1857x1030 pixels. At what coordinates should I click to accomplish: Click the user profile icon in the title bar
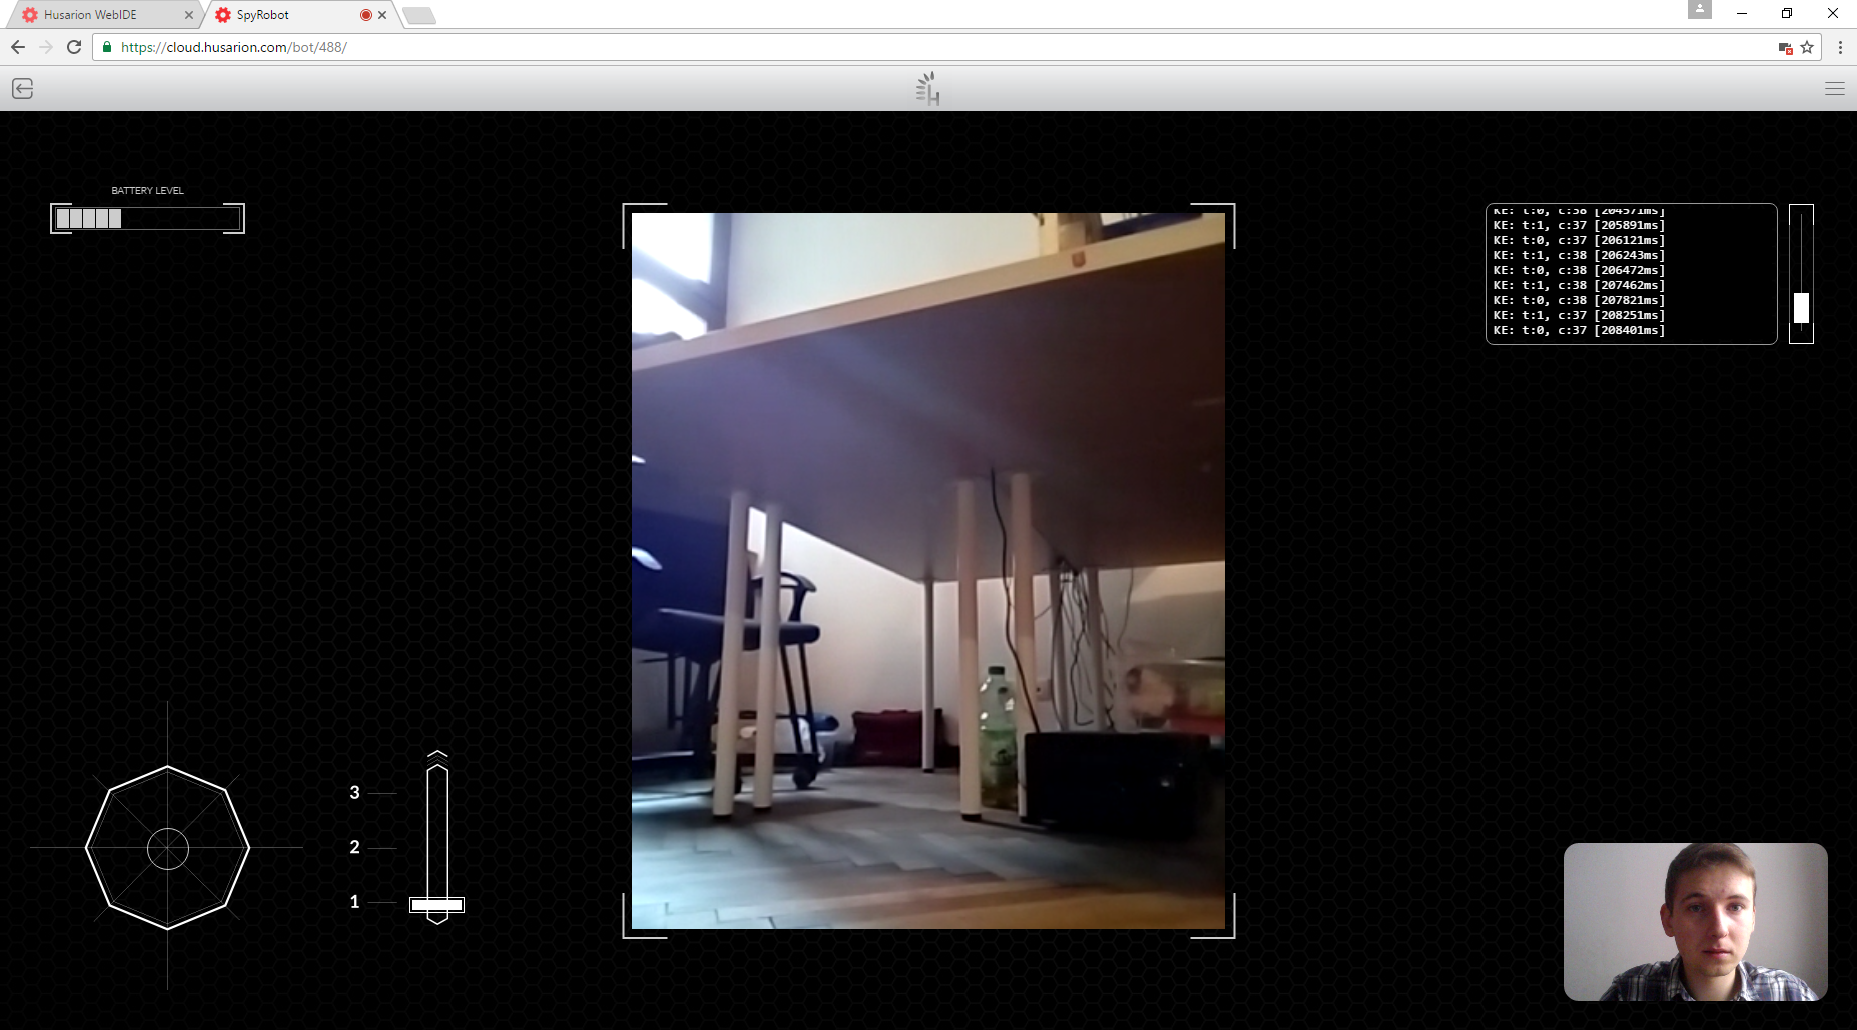[x=1701, y=10]
